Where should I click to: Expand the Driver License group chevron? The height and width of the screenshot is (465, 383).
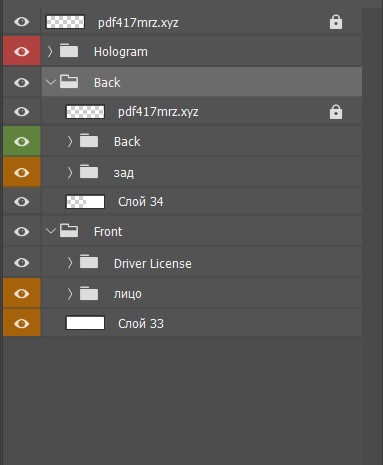pyautogui.click(x=70, y=263)
